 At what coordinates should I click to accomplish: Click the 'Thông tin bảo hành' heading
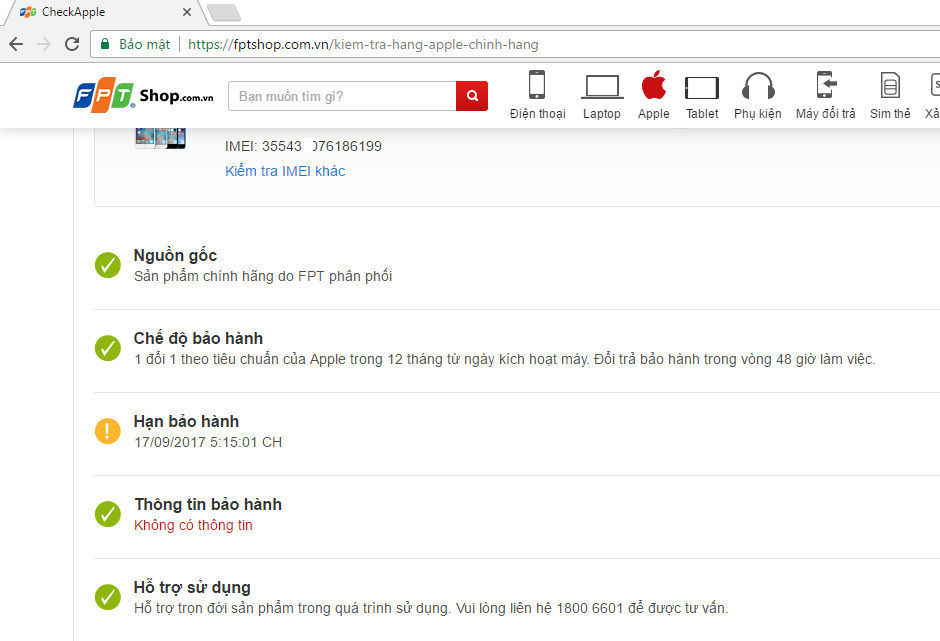(208, 504)
